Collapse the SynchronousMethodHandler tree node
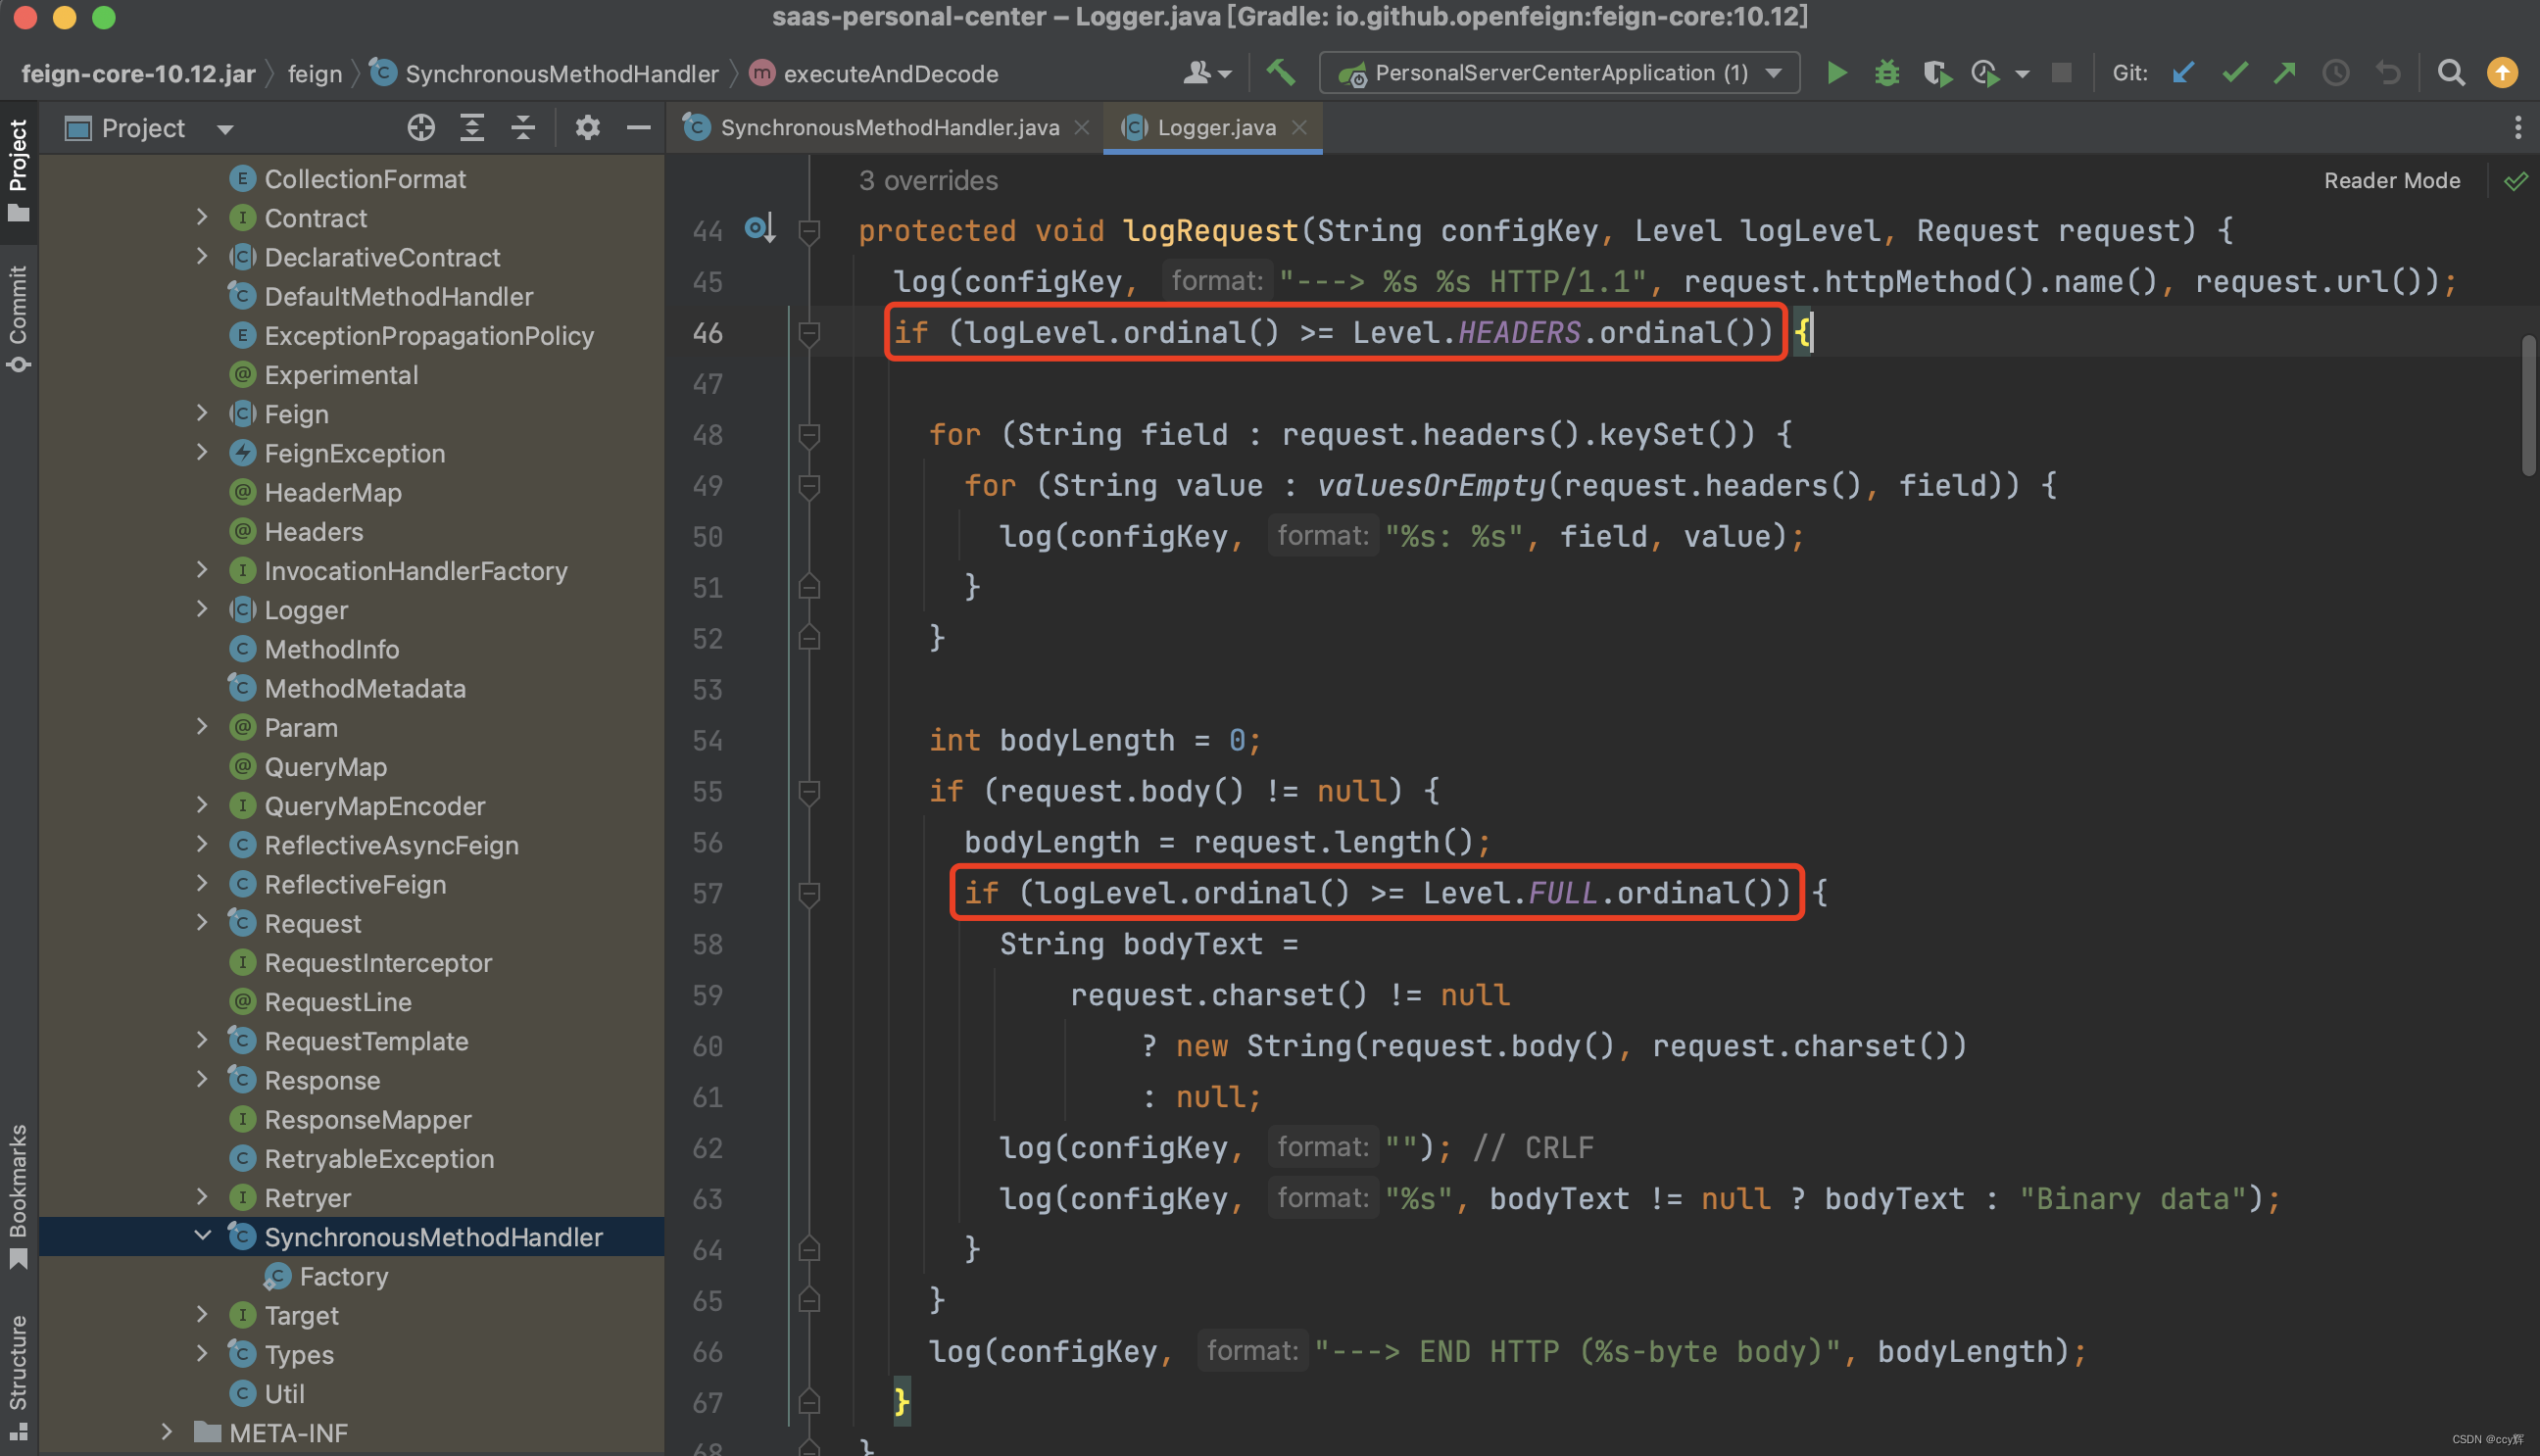 click(203, 1237)
